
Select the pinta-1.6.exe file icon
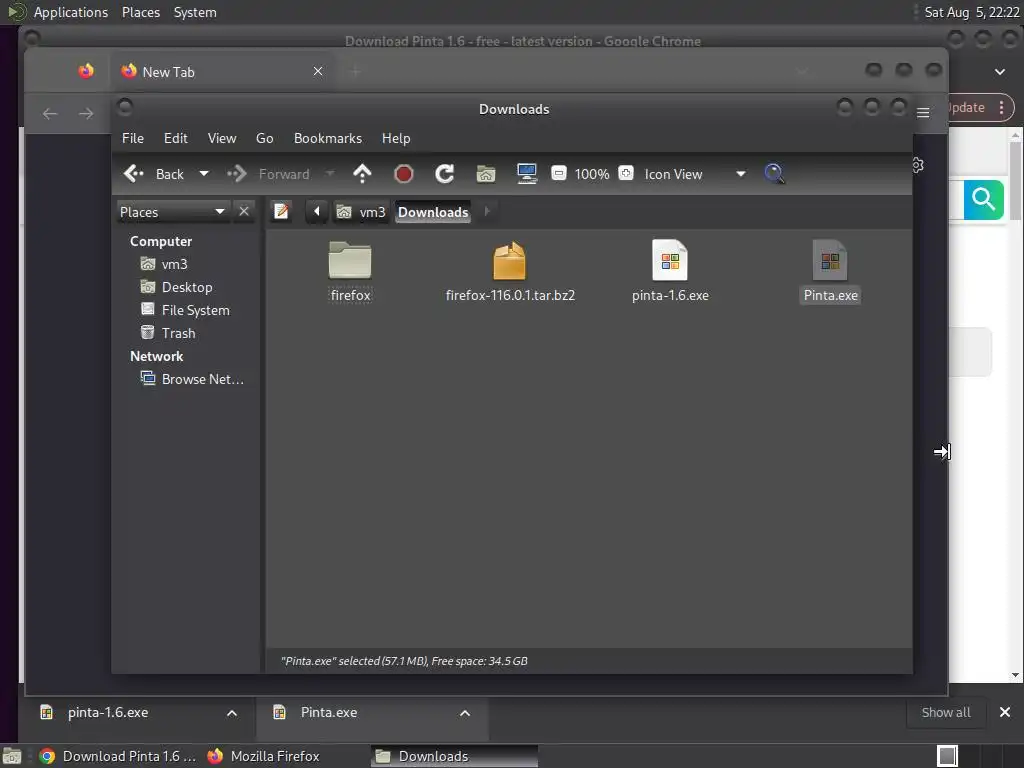(x=670, y=260)
